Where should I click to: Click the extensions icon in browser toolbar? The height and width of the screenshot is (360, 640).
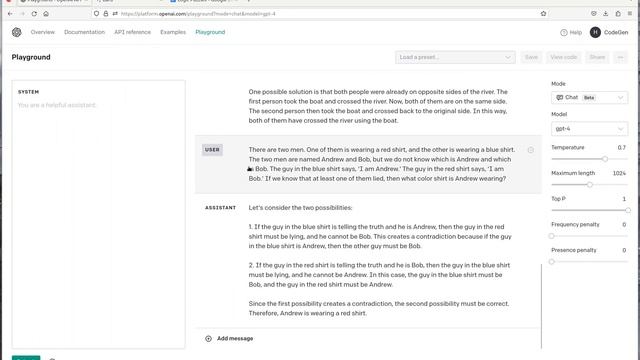[618, 13]
